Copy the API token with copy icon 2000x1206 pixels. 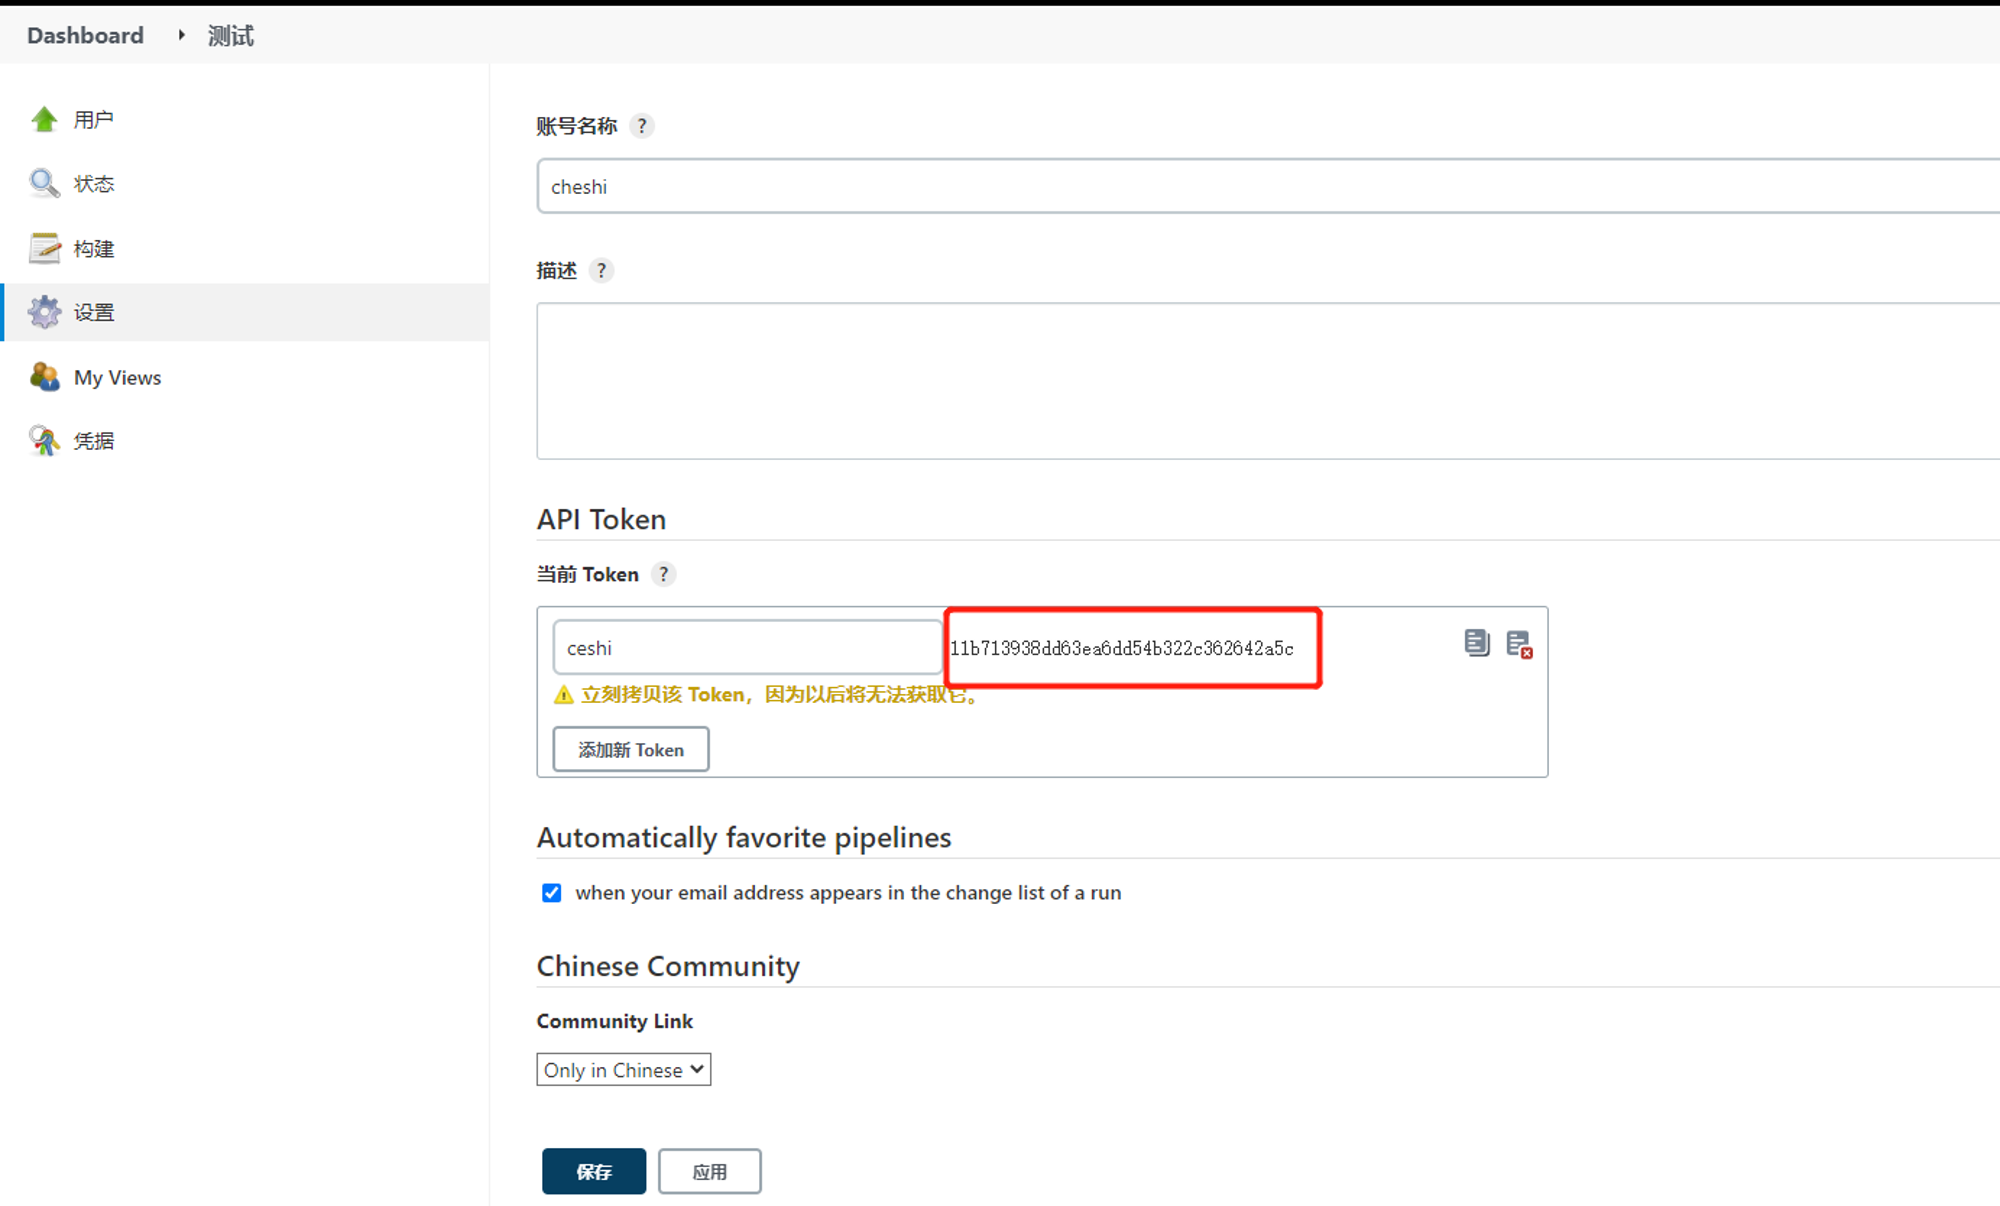[x=1476, y=643]
